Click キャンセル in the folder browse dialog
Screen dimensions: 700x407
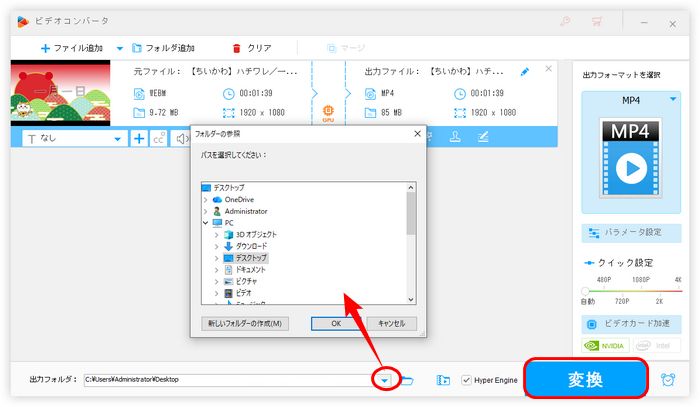point(392,324)
